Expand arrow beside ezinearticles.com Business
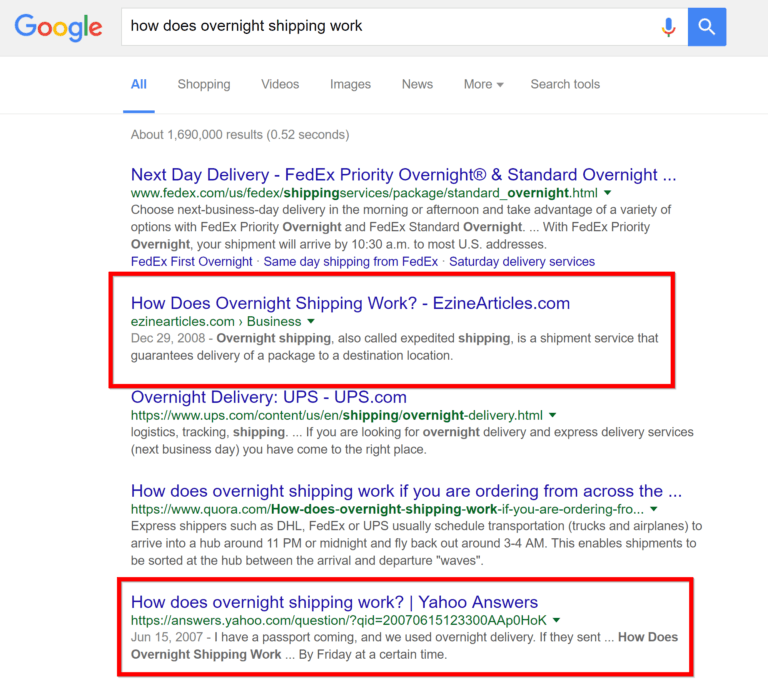768x681 pixels. click(311, 321)
